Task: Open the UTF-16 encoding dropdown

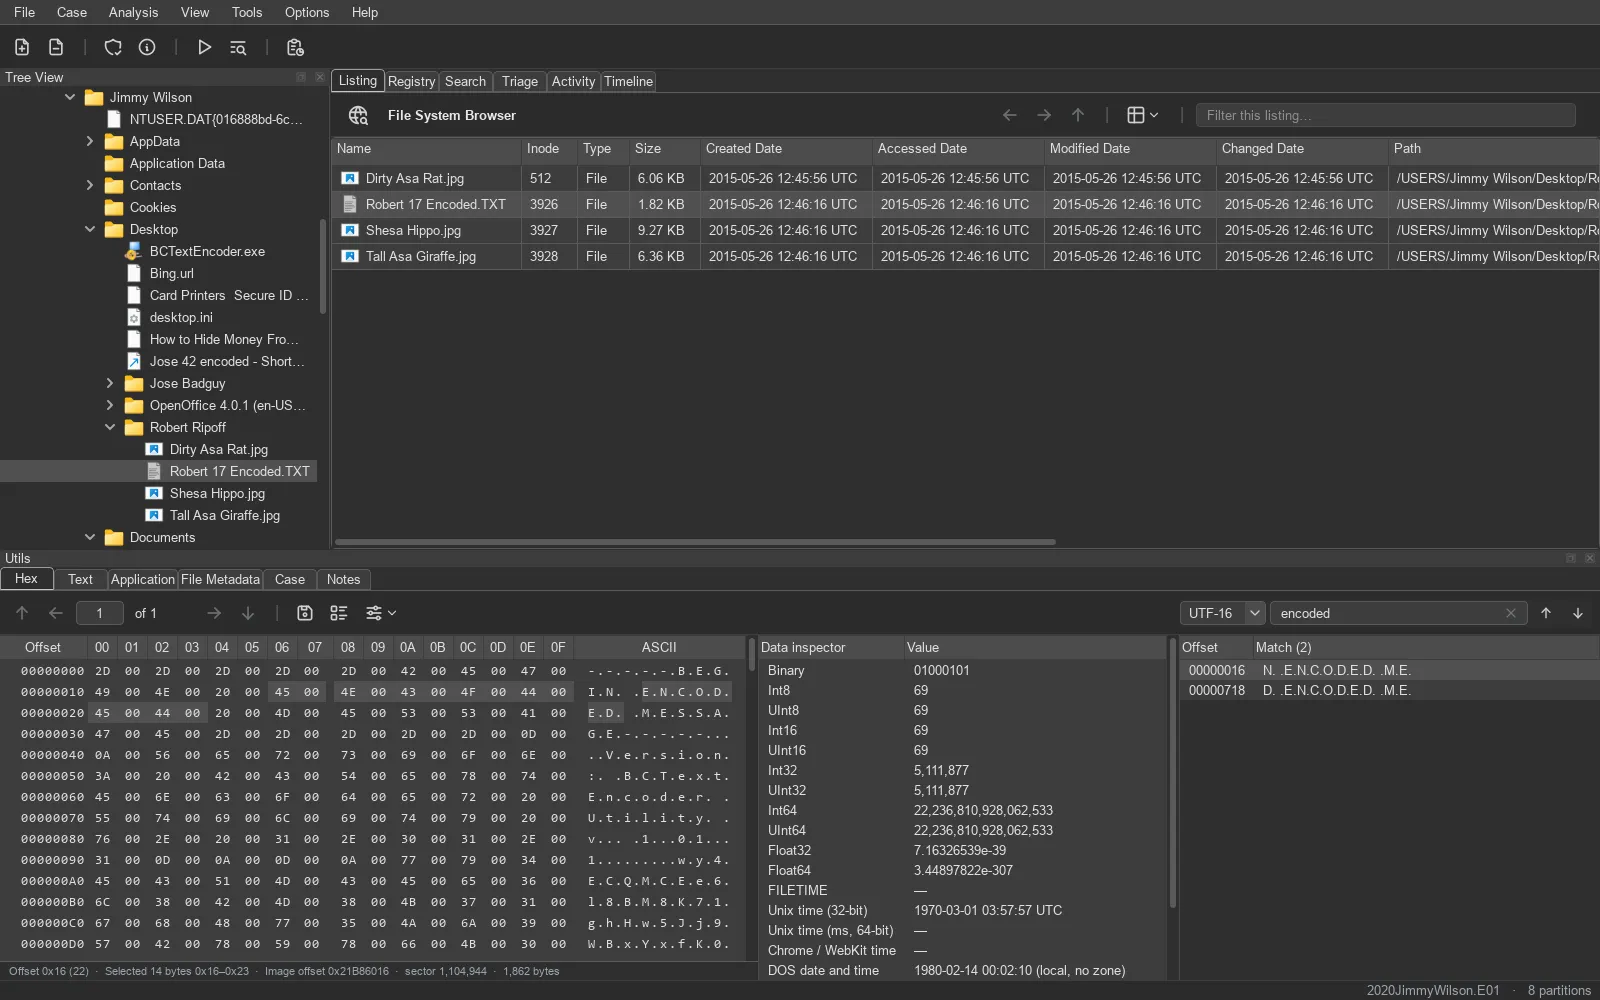Action: click(x=1223, y=613)
